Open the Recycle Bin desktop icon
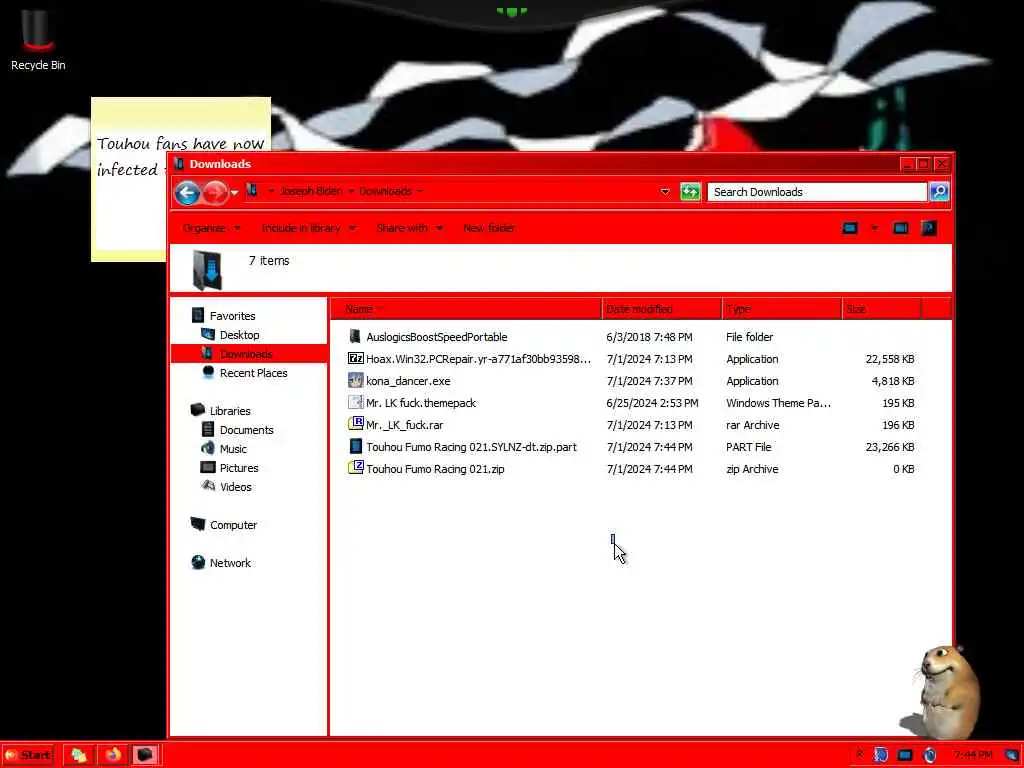Viewport: 1024px width, 768px height. pos(38,40)
